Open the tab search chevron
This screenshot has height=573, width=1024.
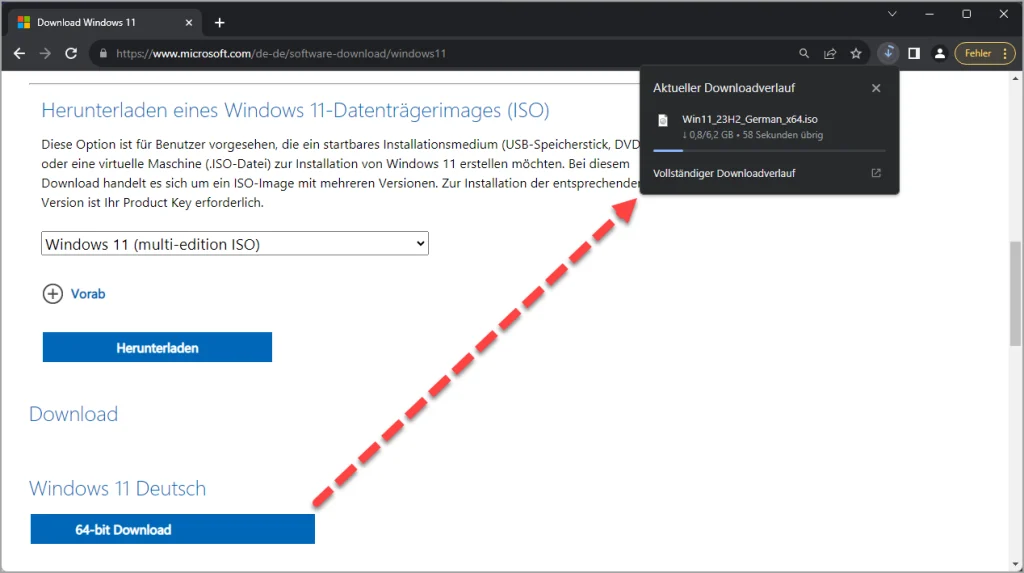click(x=892, y=14)
